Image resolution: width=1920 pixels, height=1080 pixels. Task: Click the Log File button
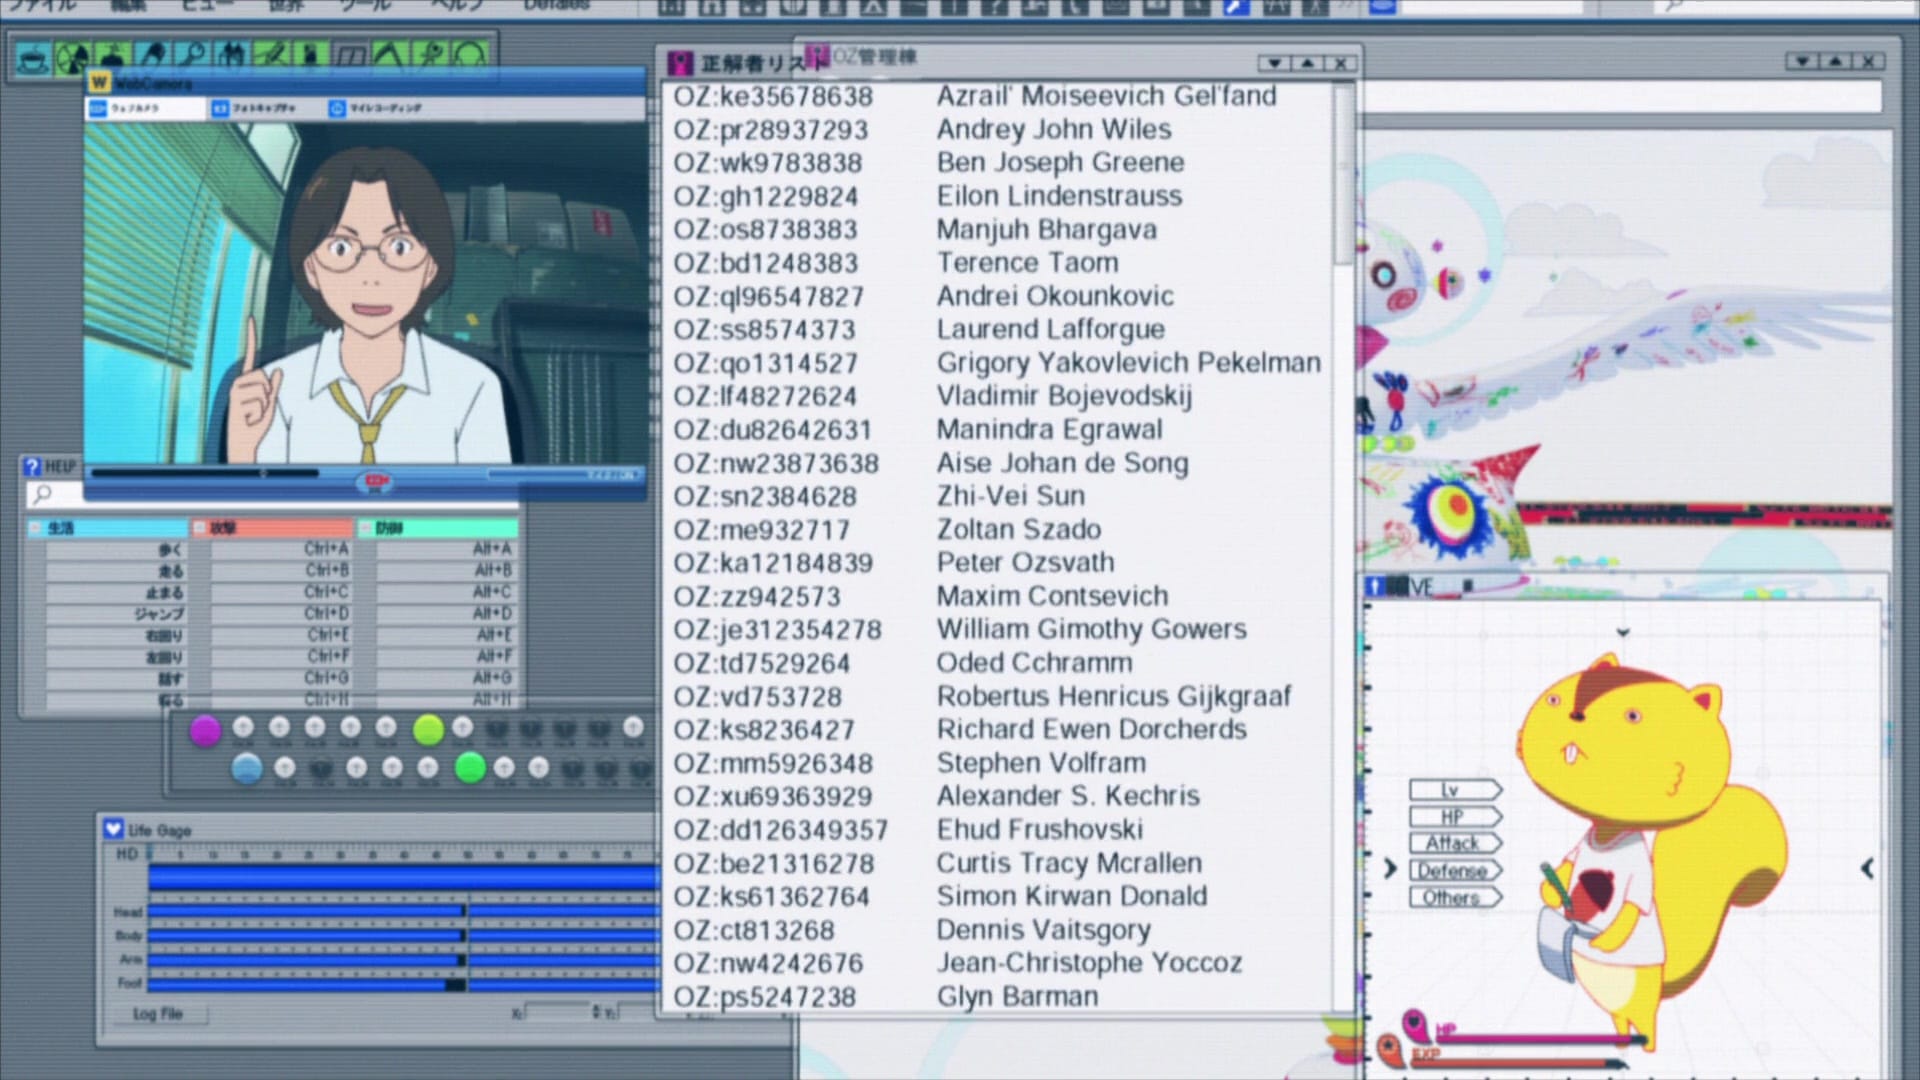coord(158,1013)
